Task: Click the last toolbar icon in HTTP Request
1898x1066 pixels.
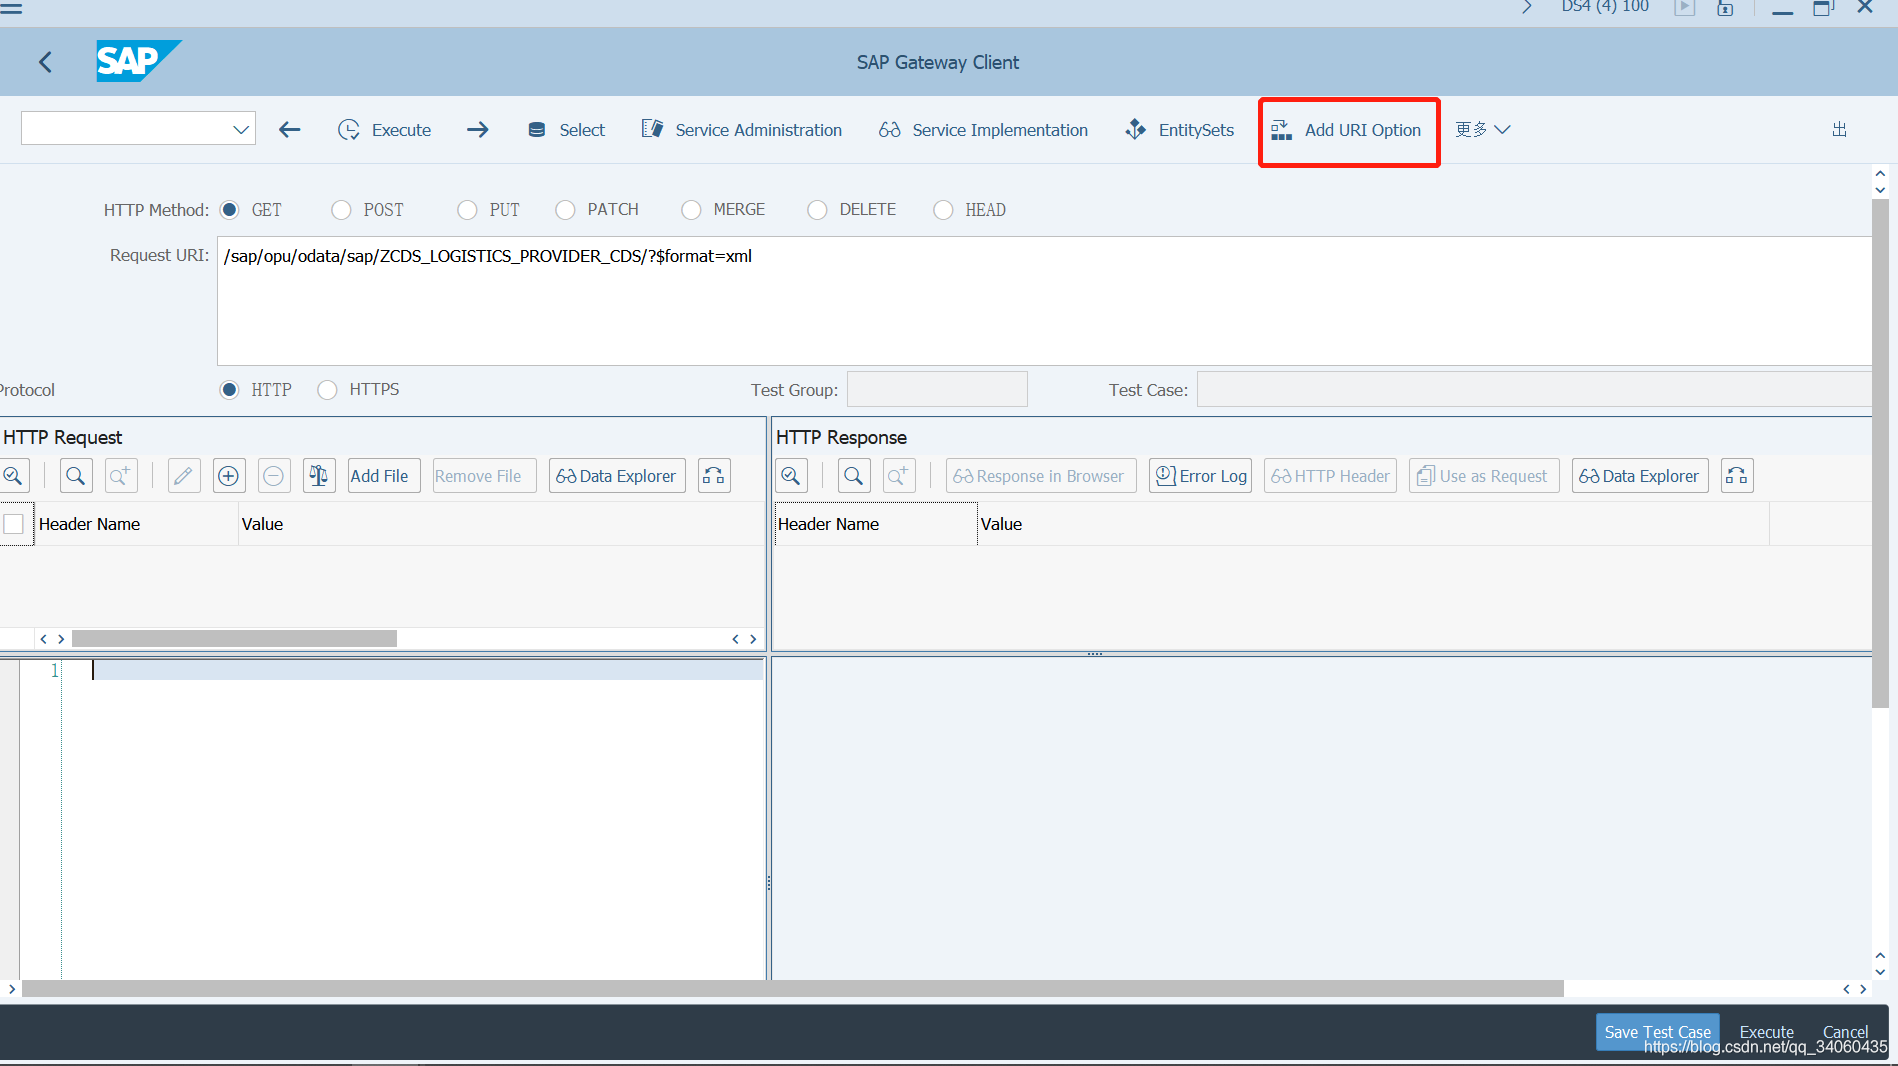Action: pos(714,476)
